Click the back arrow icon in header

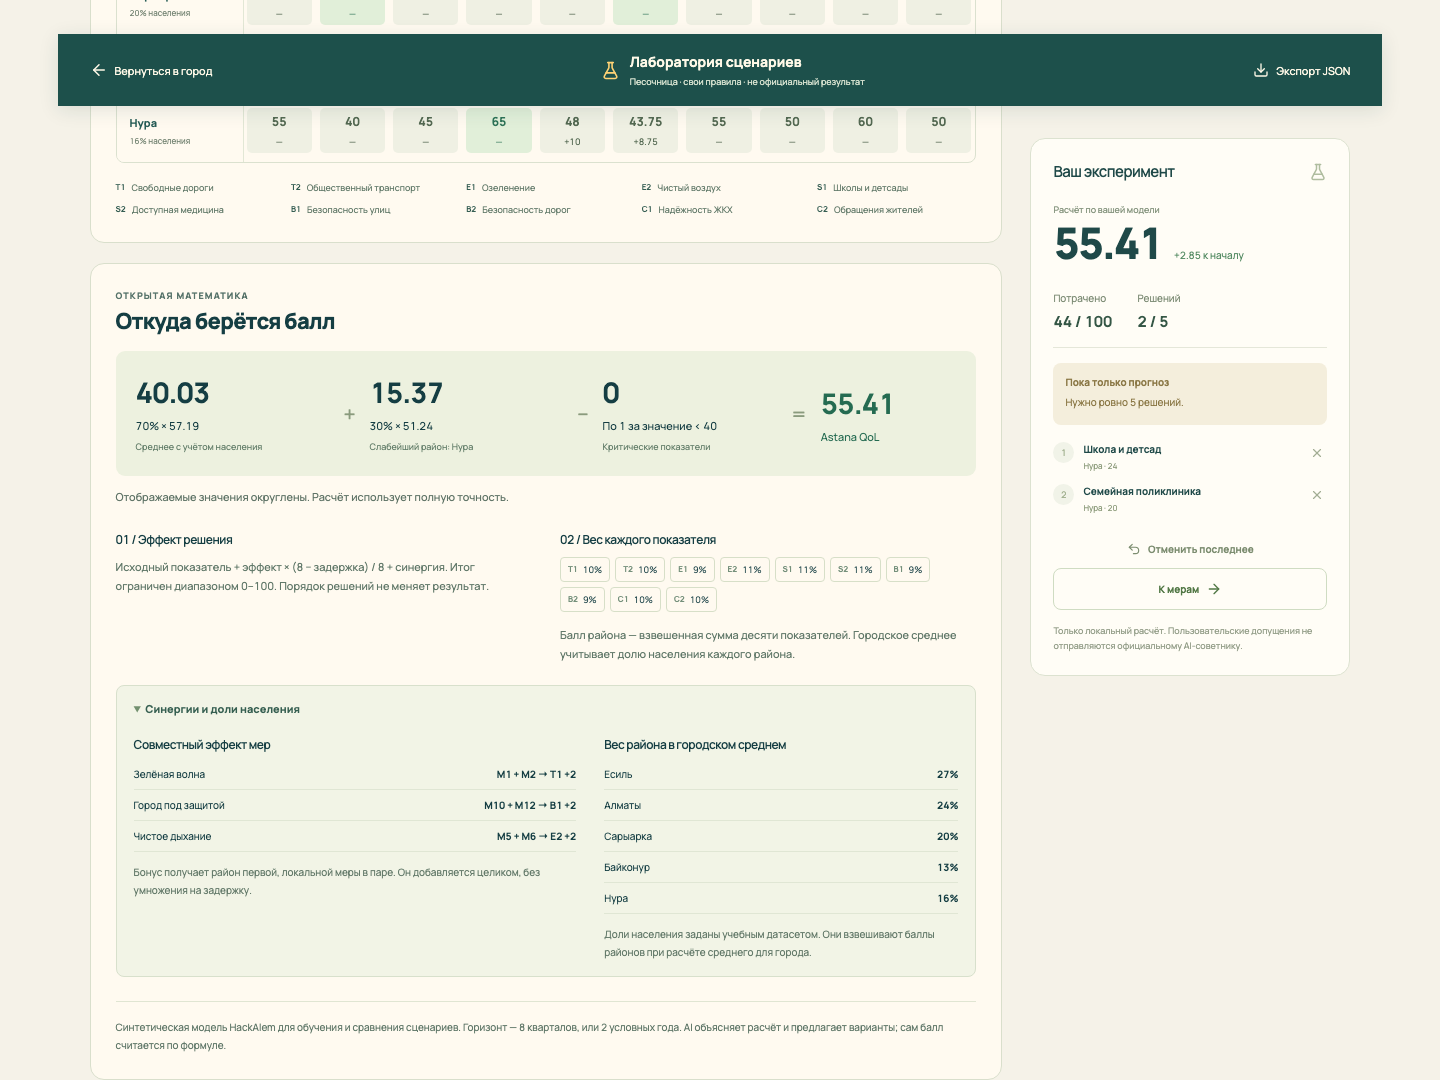point(98,70)
